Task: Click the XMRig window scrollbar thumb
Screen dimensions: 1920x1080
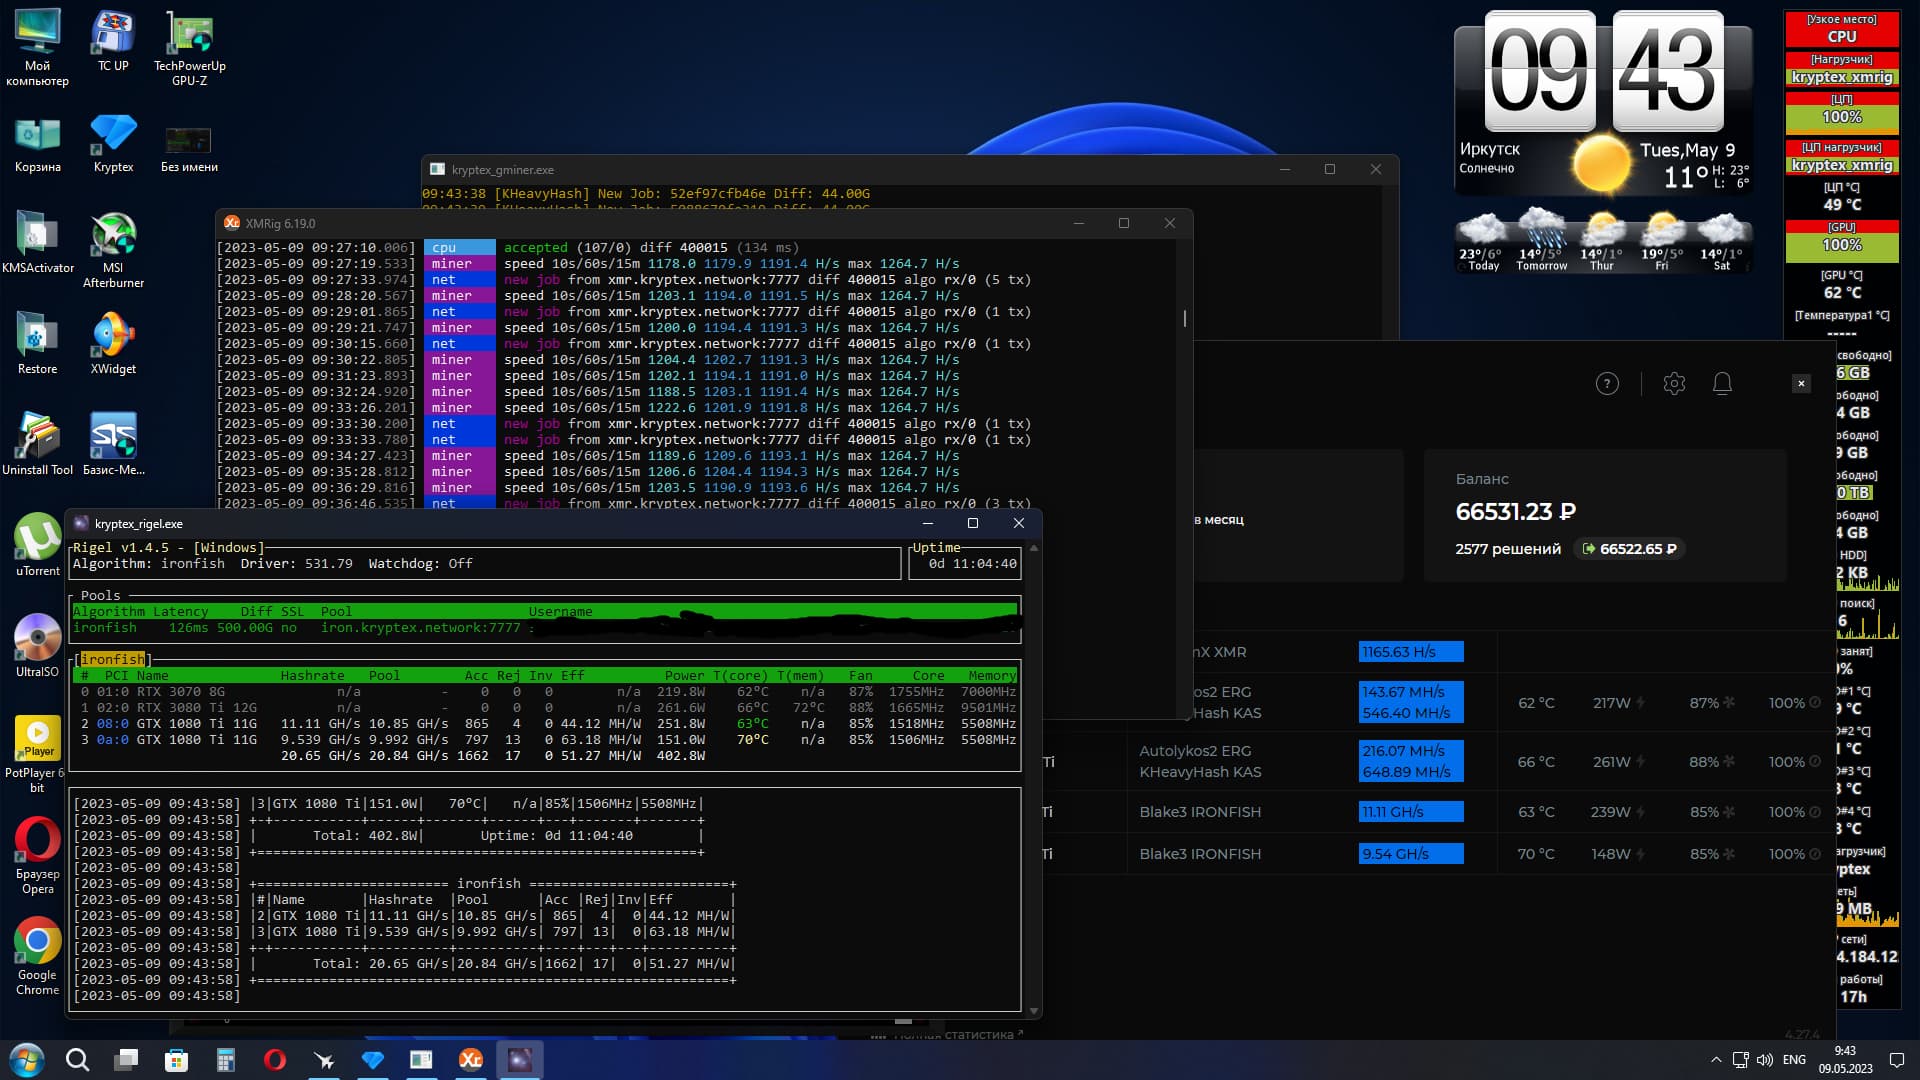Action: tap(1185, 318)
